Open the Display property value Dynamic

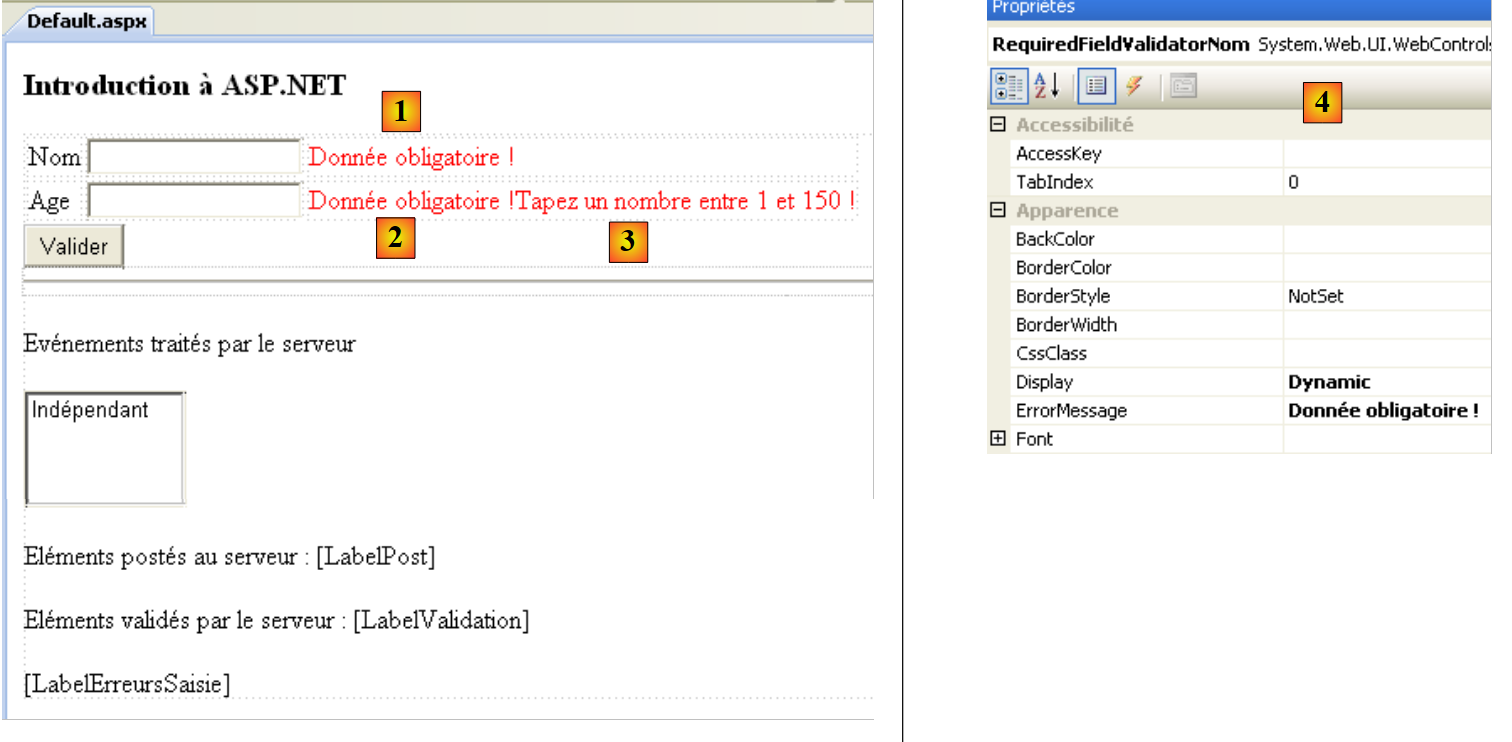click(1386, 382)
